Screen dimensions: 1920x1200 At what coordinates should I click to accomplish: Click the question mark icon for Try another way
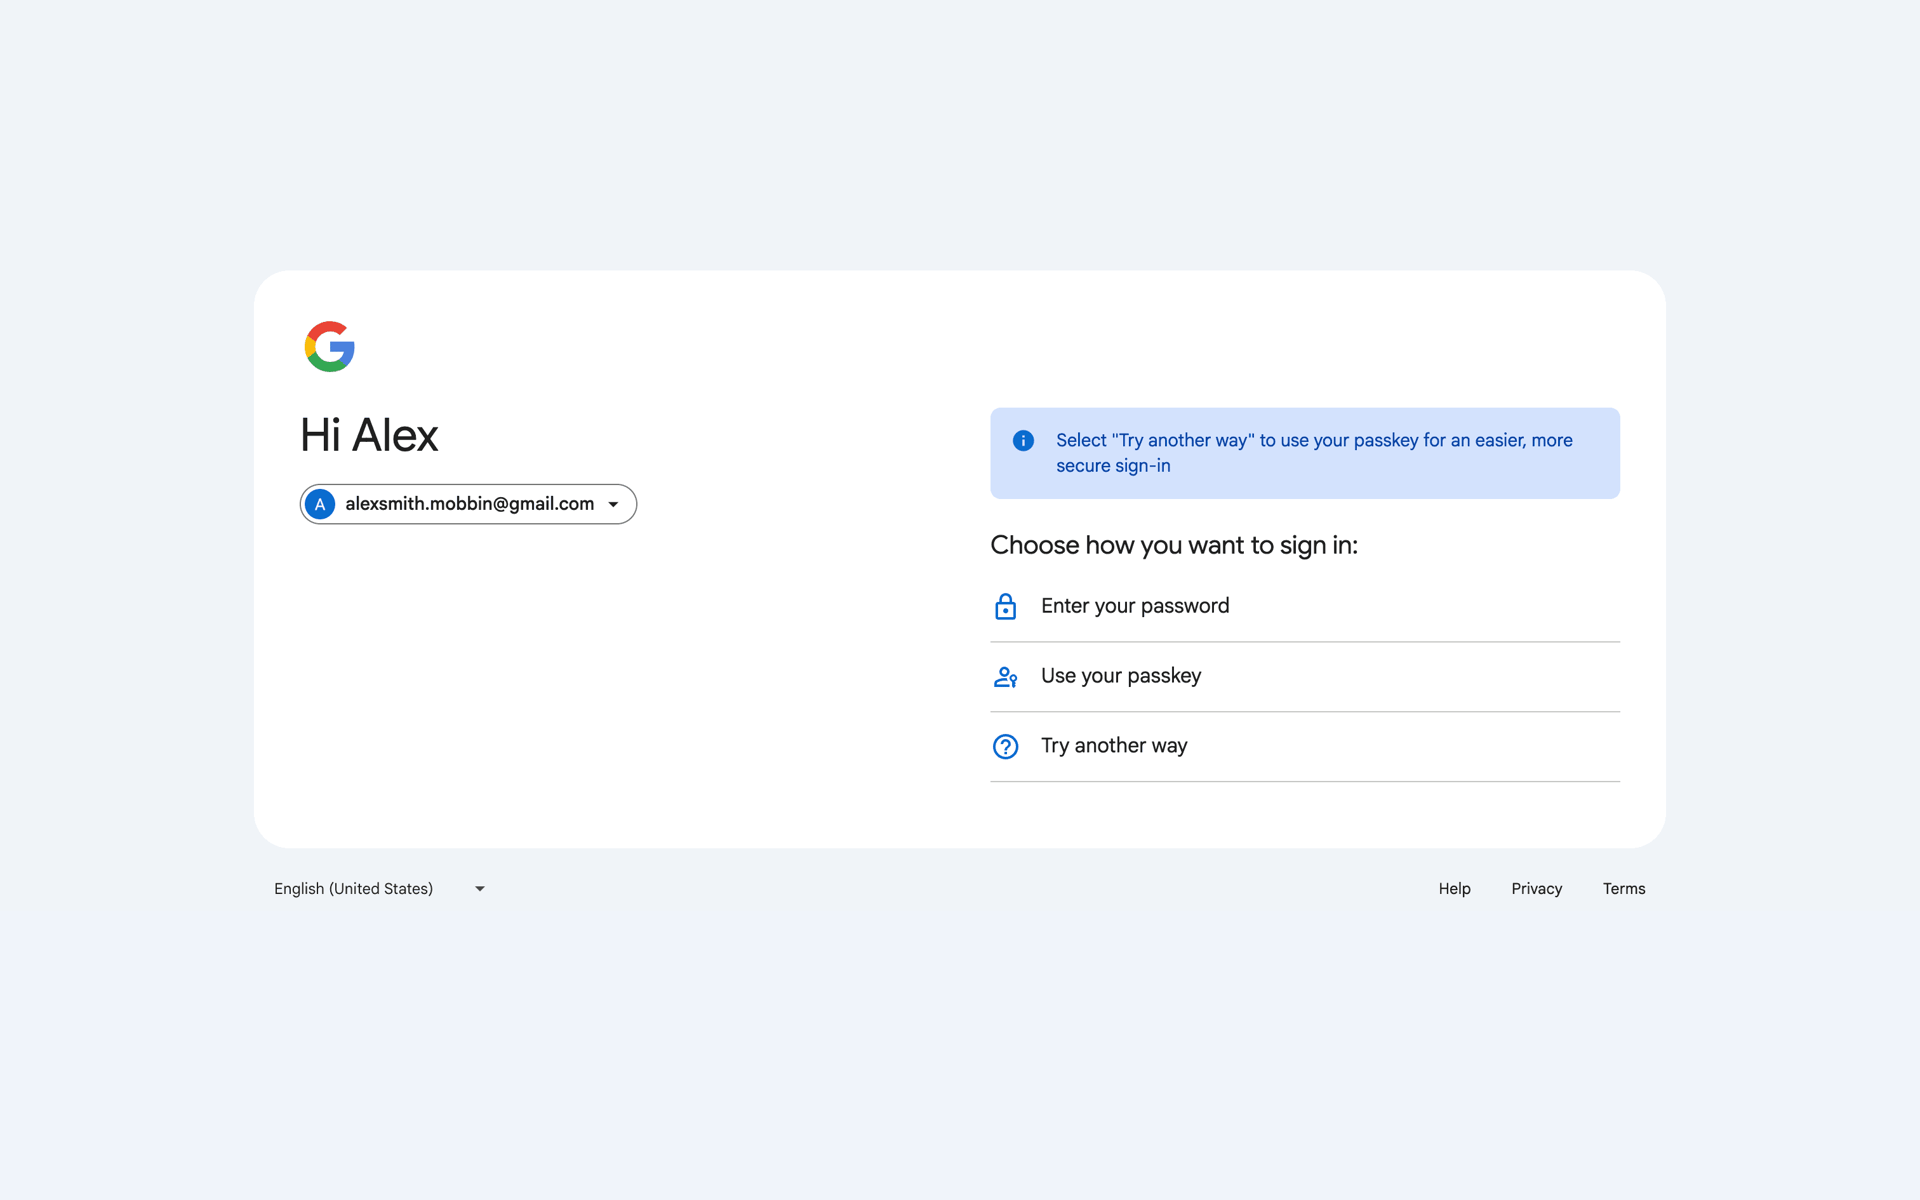pyautogui.click(x=1005, y=747)
